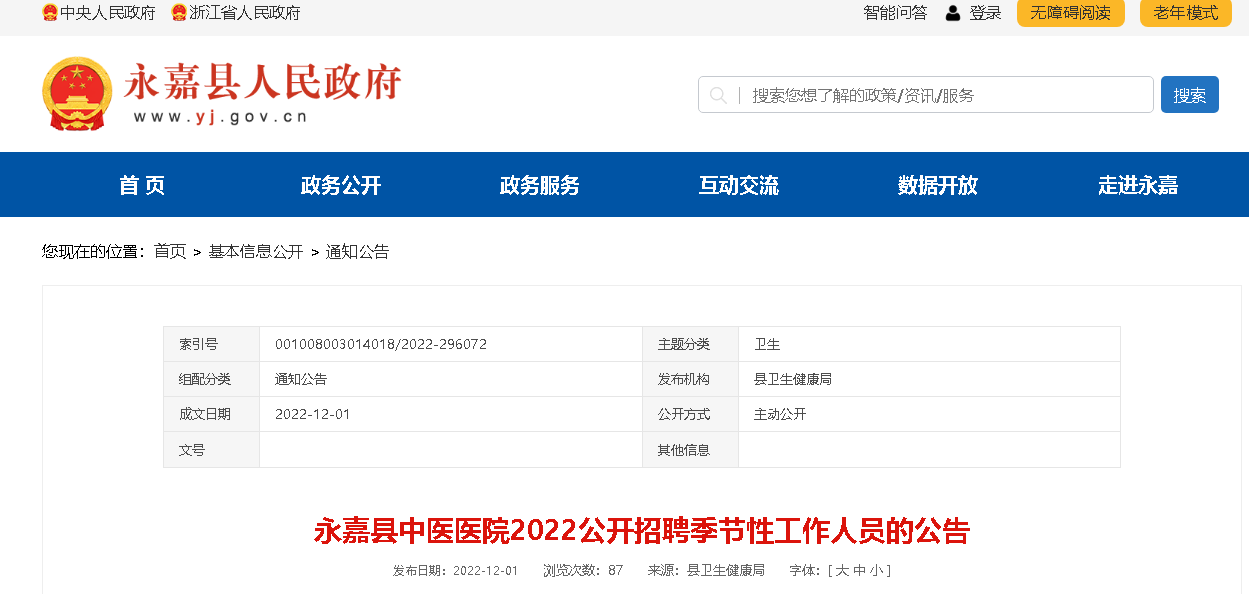
Task: Set font size to 大
Action: pos(842,570)
